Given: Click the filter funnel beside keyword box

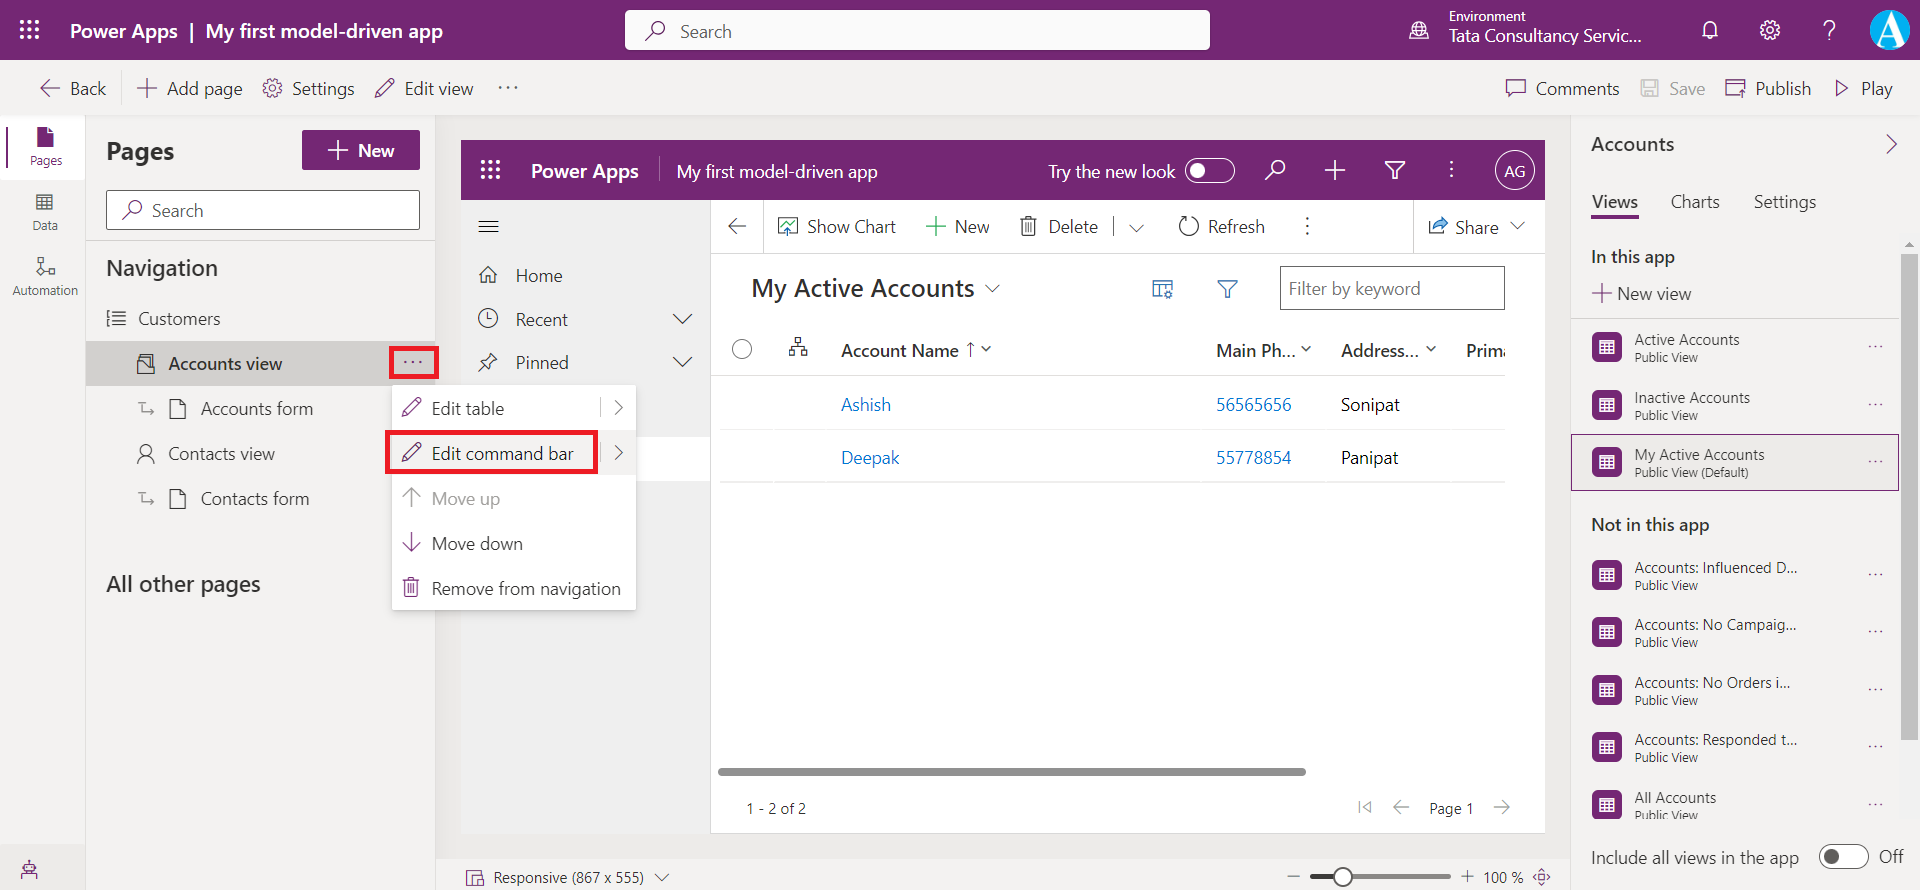Looking at the screenshot, I should pos(1227,289).
